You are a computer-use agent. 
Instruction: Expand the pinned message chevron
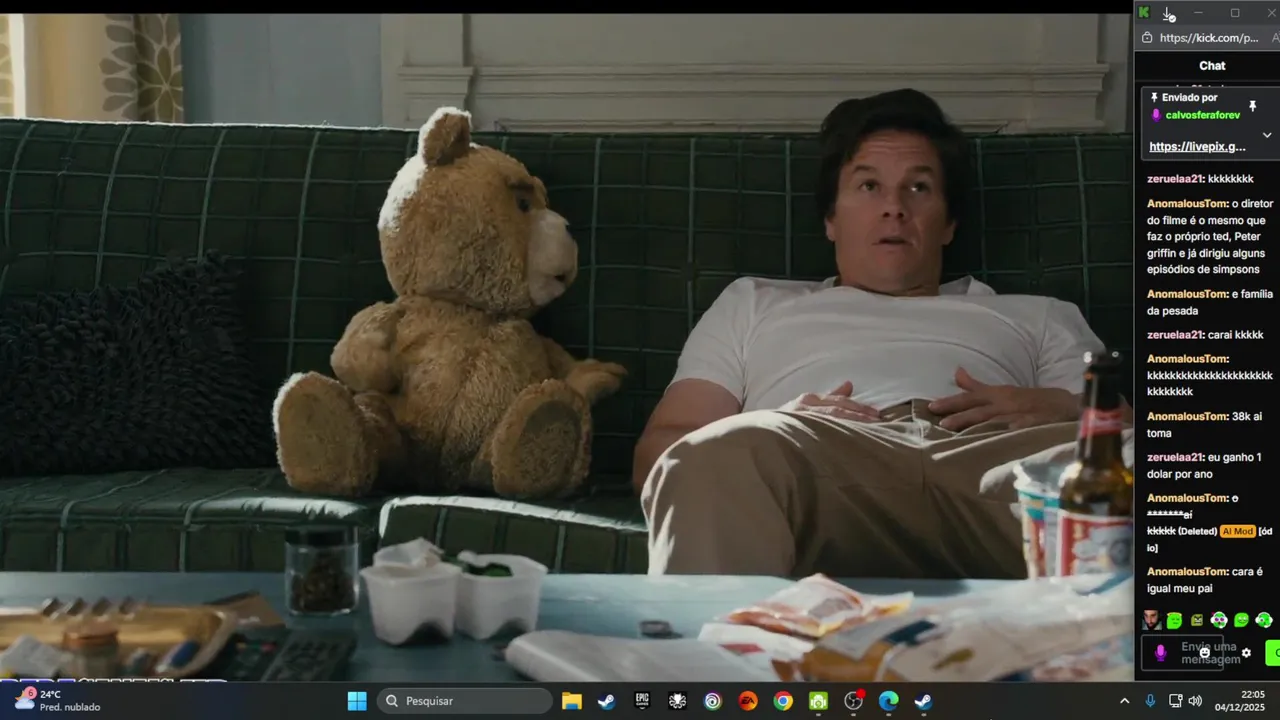point(1266,135)
